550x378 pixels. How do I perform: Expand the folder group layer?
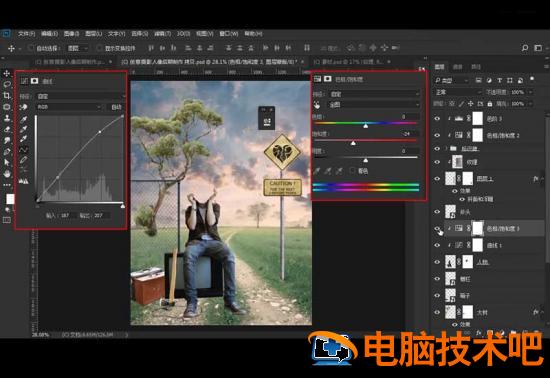[447, 148]
